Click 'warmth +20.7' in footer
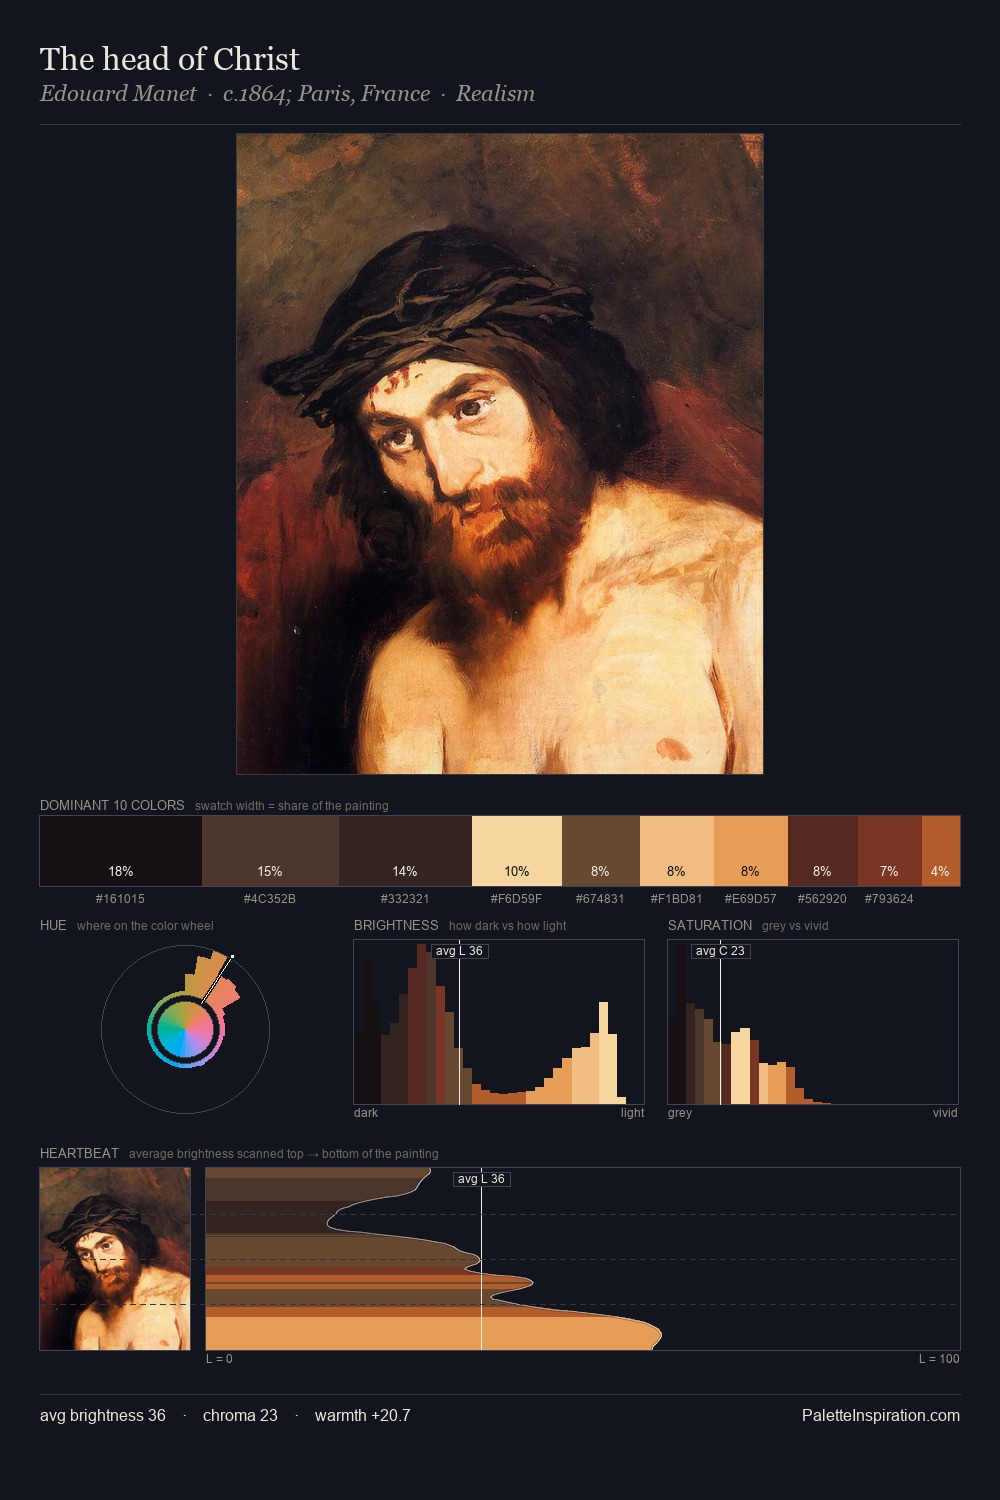The image size is (1000, 1500). [x=363, y=1415]
